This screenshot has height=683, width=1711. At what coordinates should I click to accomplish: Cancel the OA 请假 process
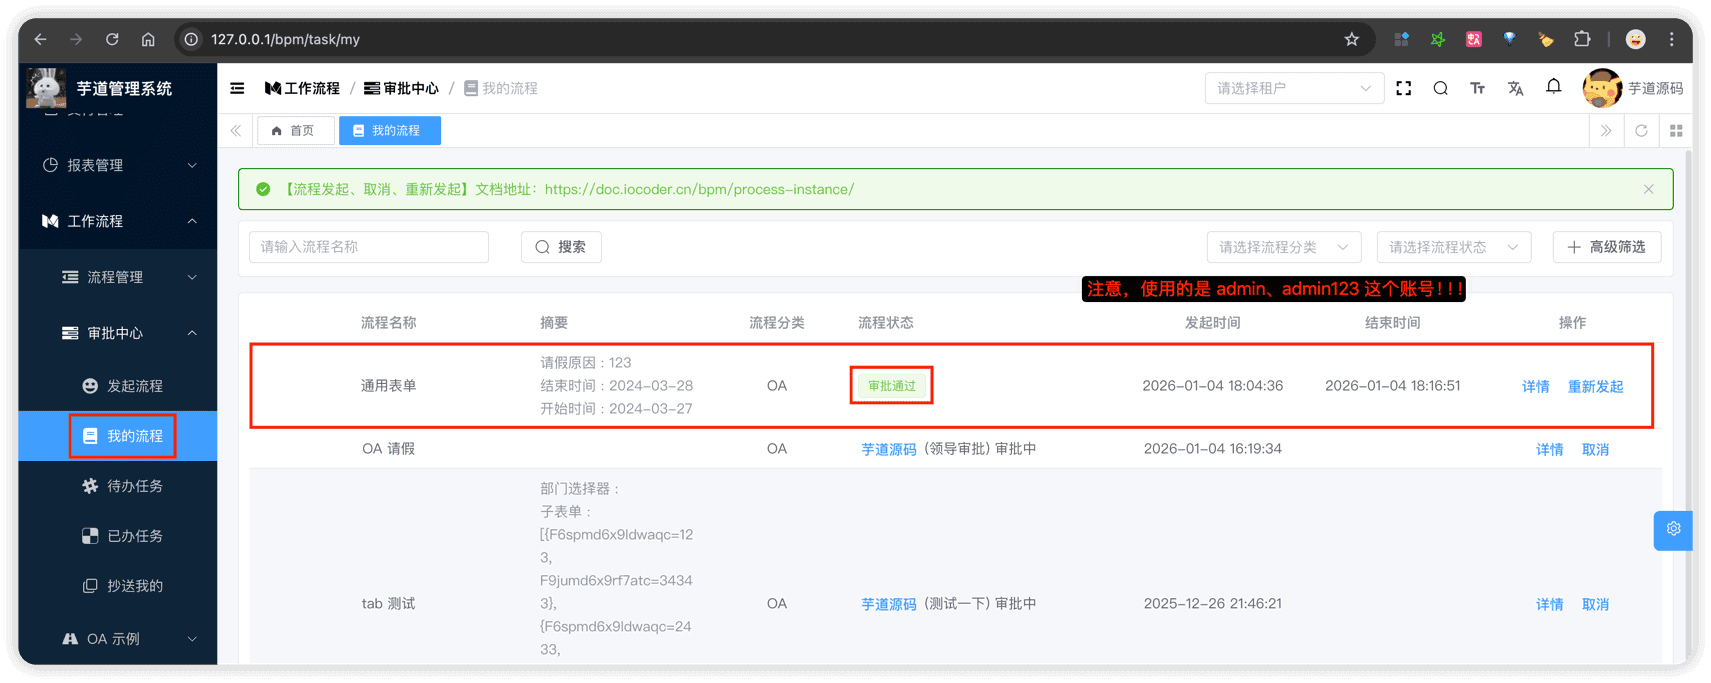click(1596, 449)
